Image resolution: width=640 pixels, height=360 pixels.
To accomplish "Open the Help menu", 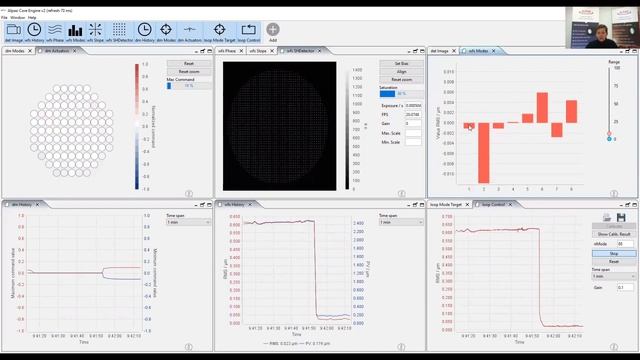I will (32, 18).
